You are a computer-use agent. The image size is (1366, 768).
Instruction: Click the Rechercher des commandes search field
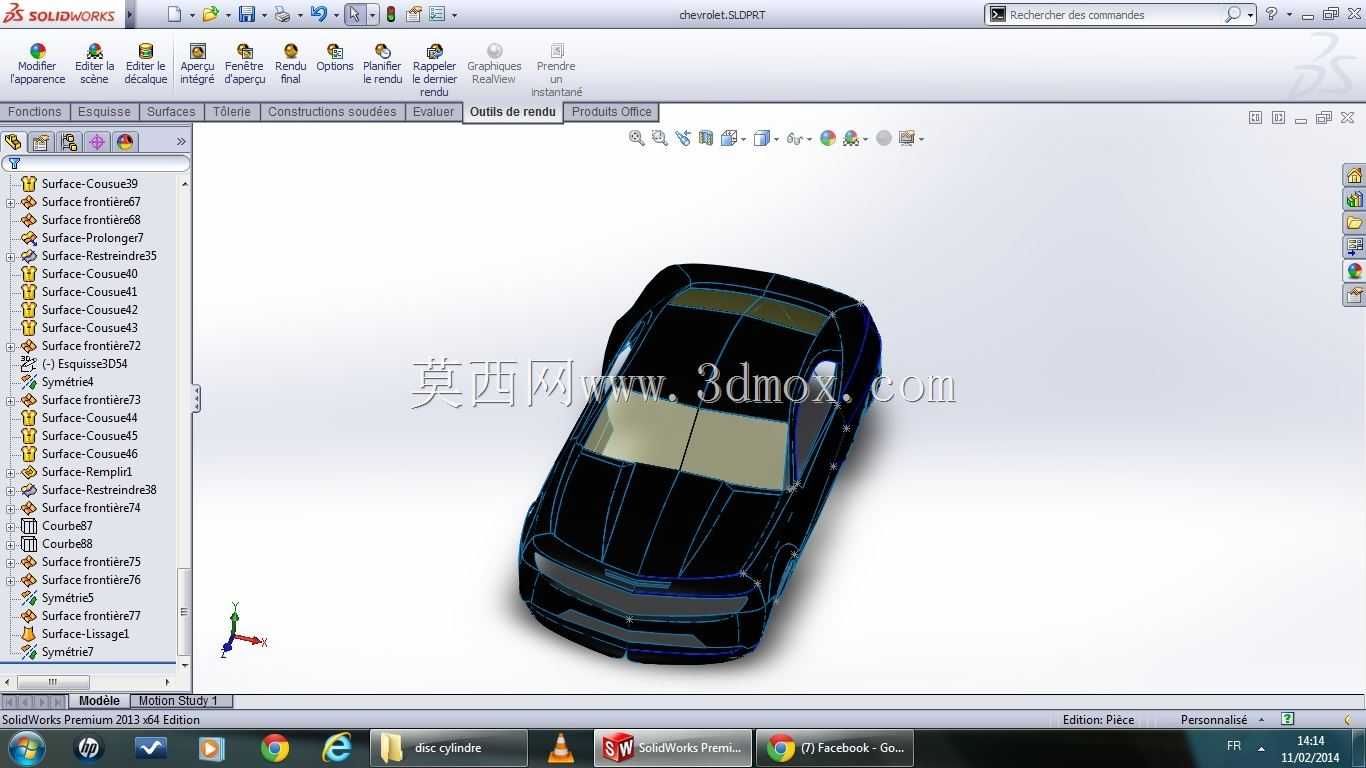(x=1115, y=14)
